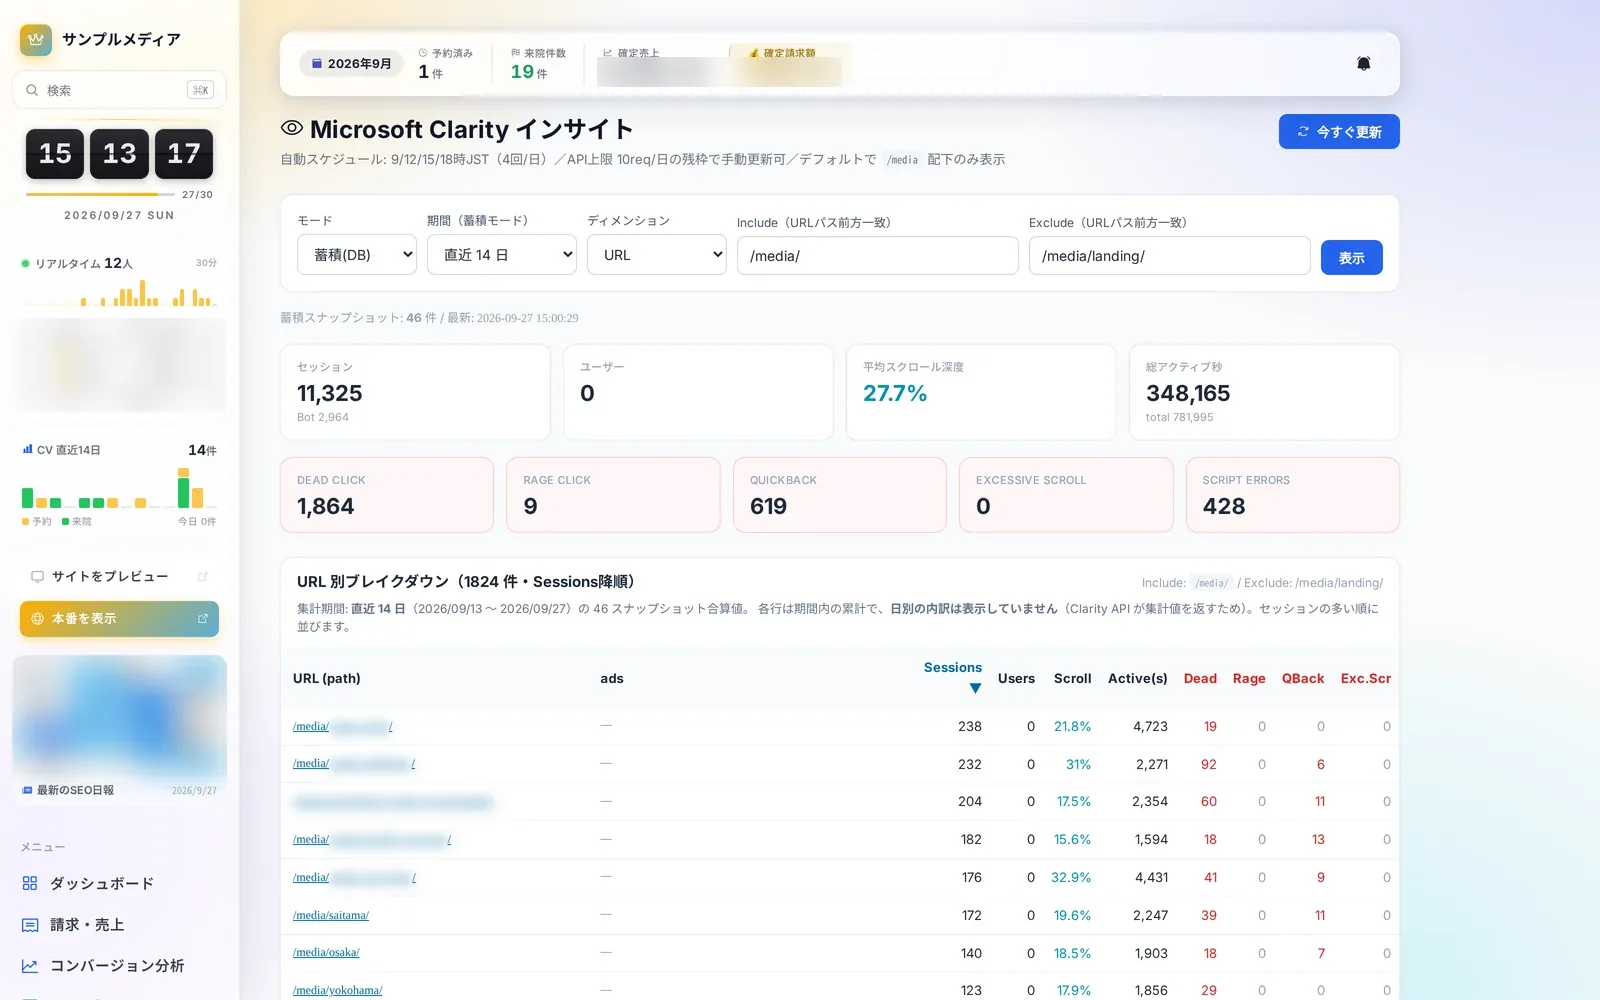
Task: Click サイトをプレビュー menu entry
Action: point(119,577)
